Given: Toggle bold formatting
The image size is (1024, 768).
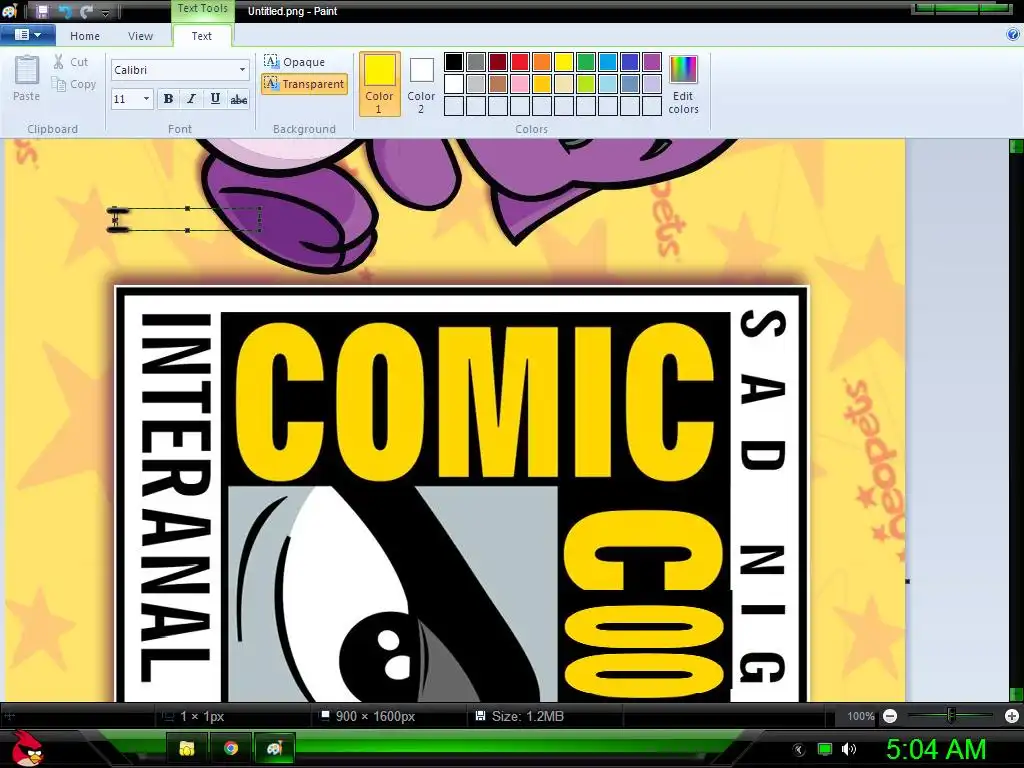Looking at the screenshot, I should [x=168, y=99].
